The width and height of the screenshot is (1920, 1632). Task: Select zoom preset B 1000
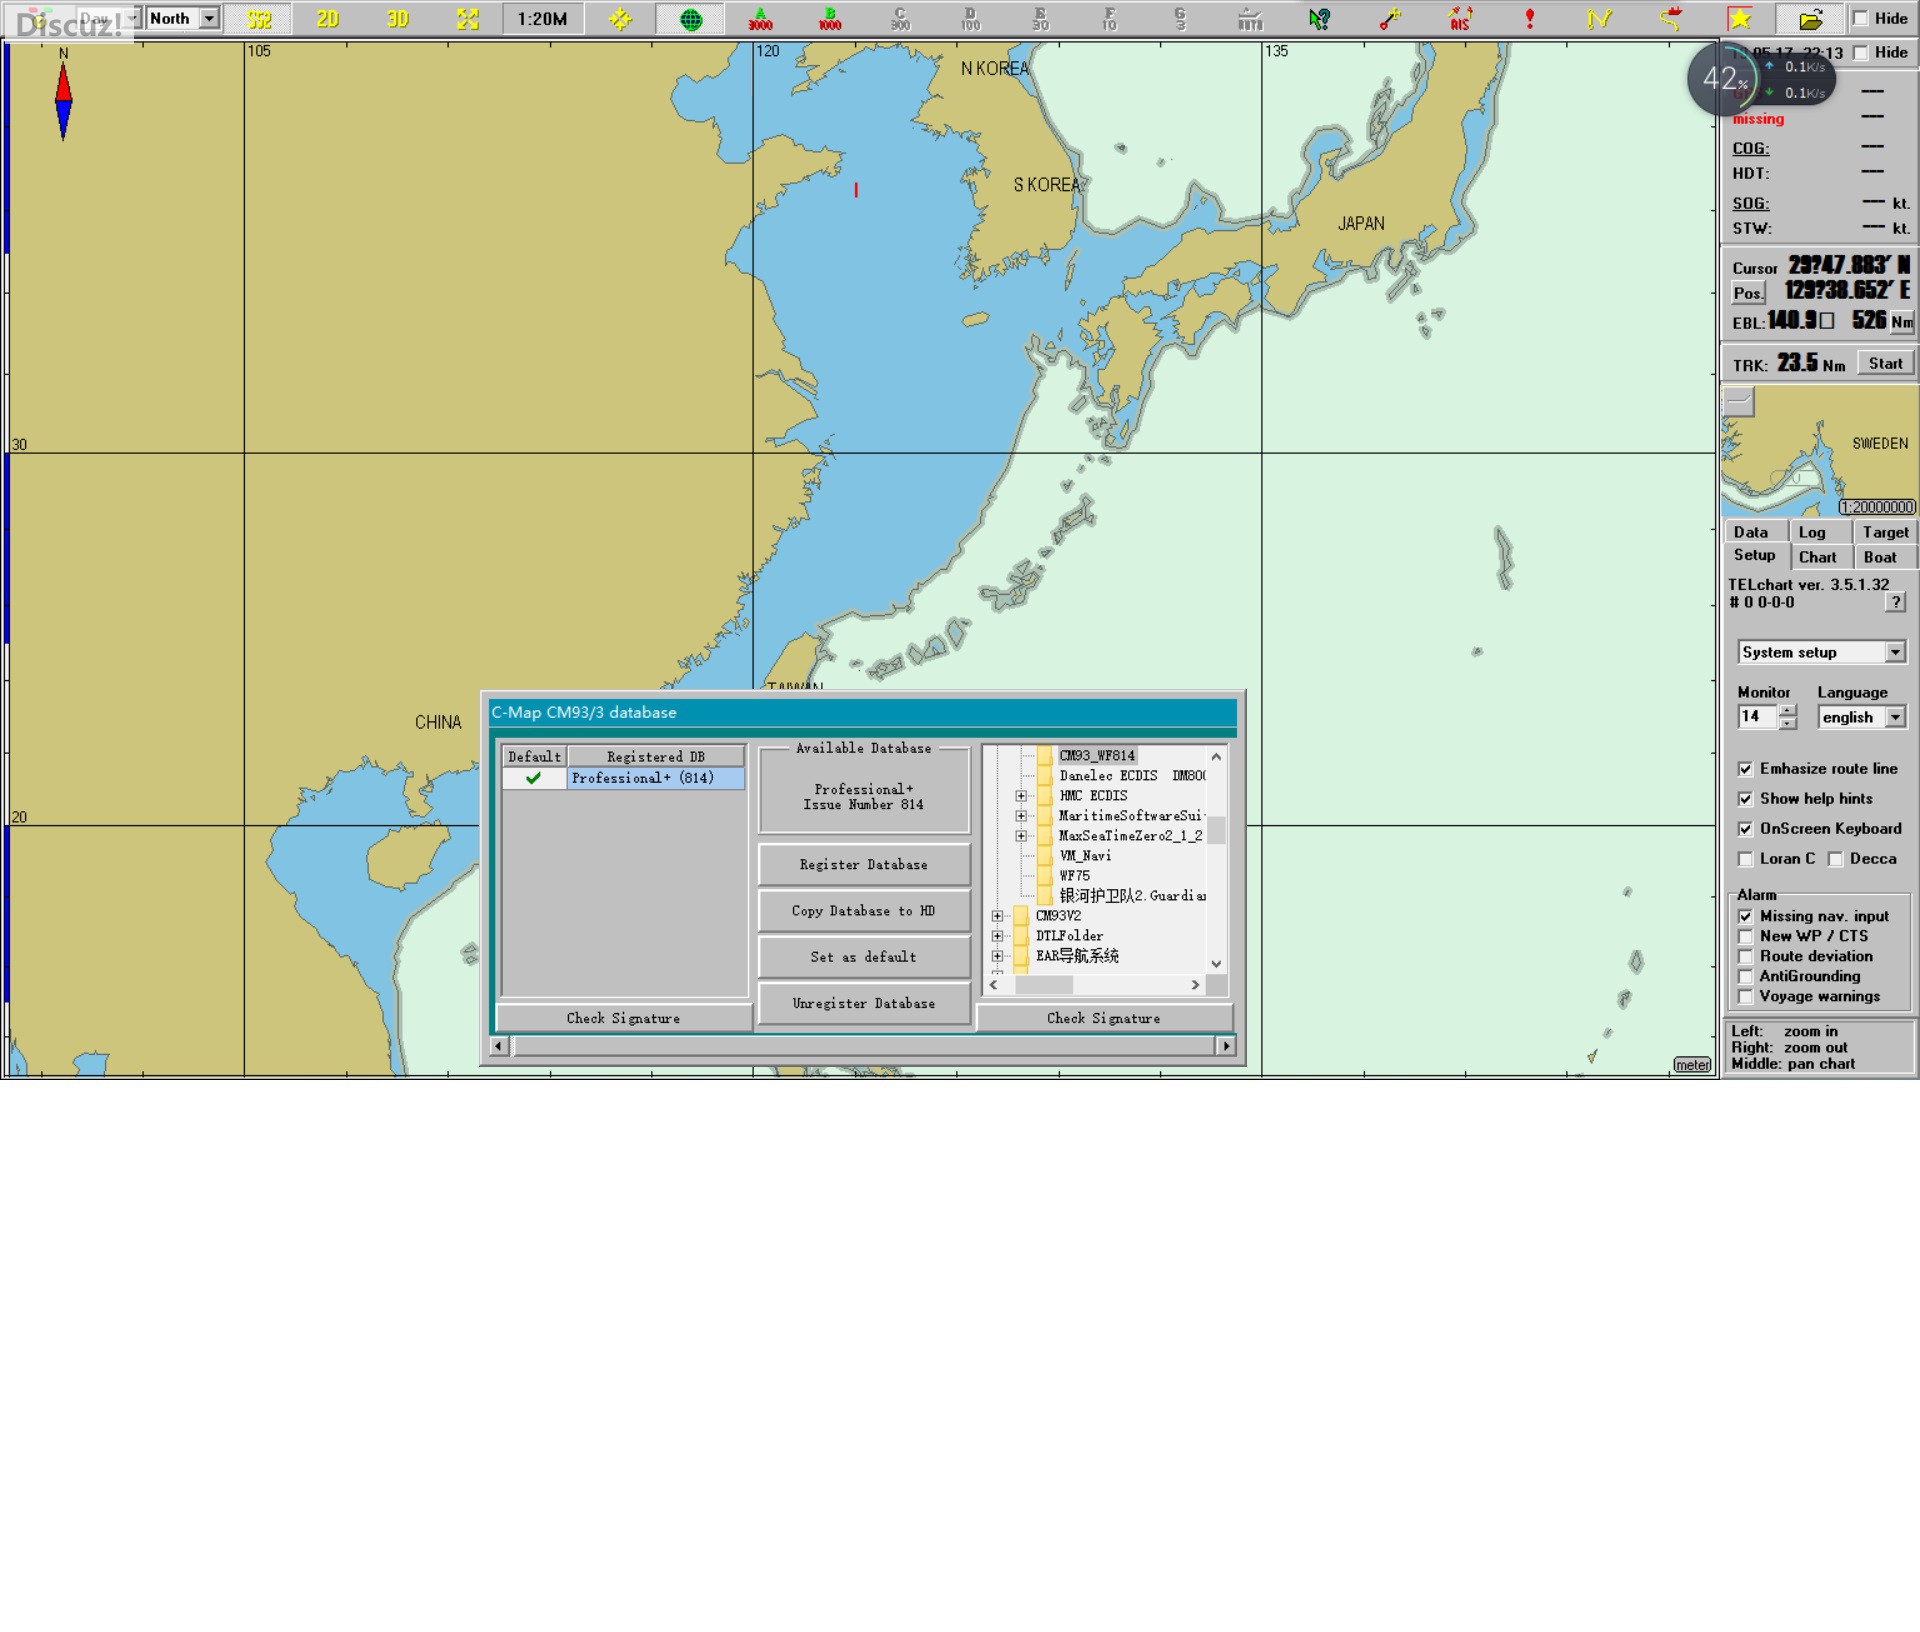tap(830, 19)
